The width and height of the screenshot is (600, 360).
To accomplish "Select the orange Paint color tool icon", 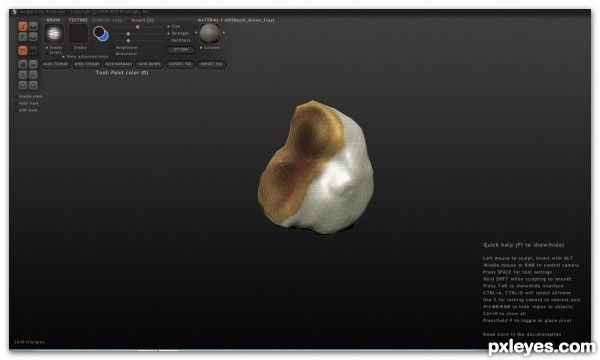I will point(23,26).
